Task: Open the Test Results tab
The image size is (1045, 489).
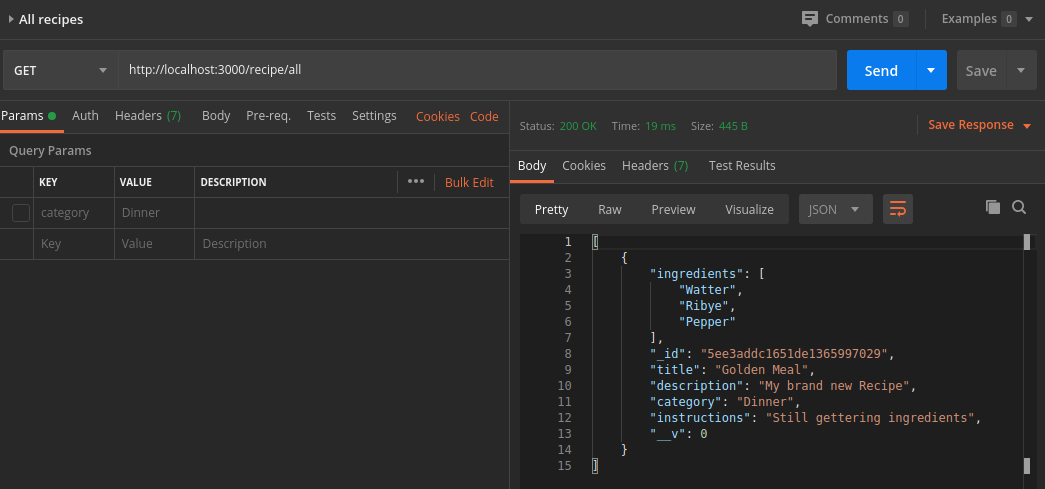Action: [742, 166]
